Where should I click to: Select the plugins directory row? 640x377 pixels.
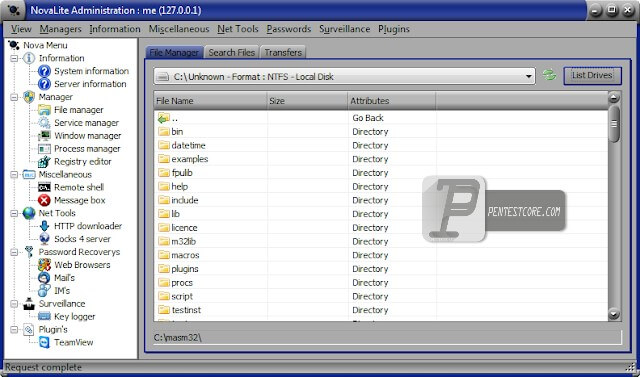380,269
